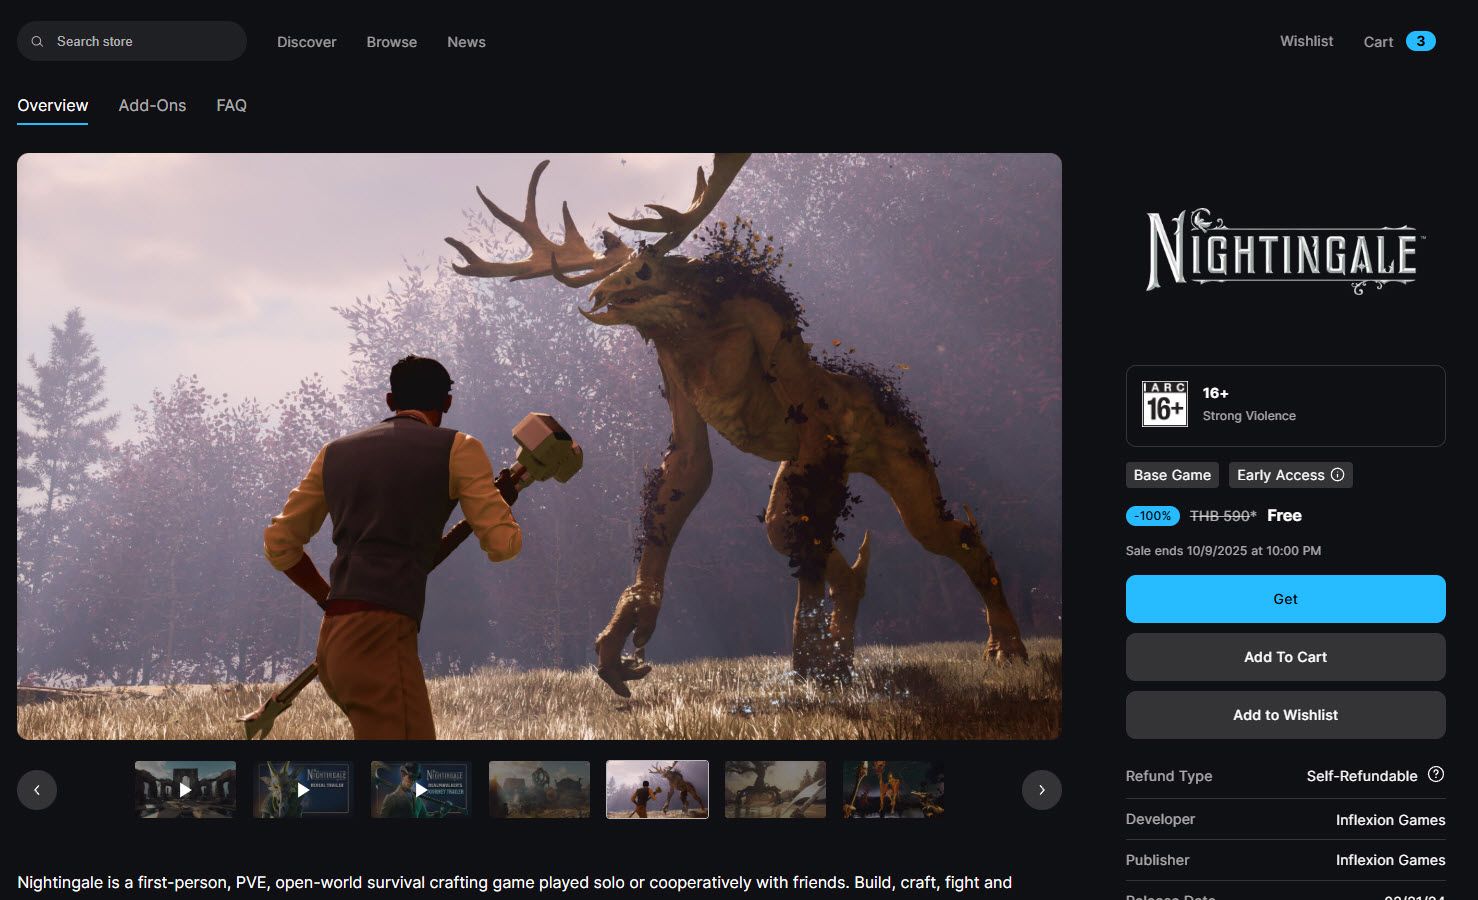1478x900 pixels.
Task: Click Add To Cart
Action: tap(1286, 657)
